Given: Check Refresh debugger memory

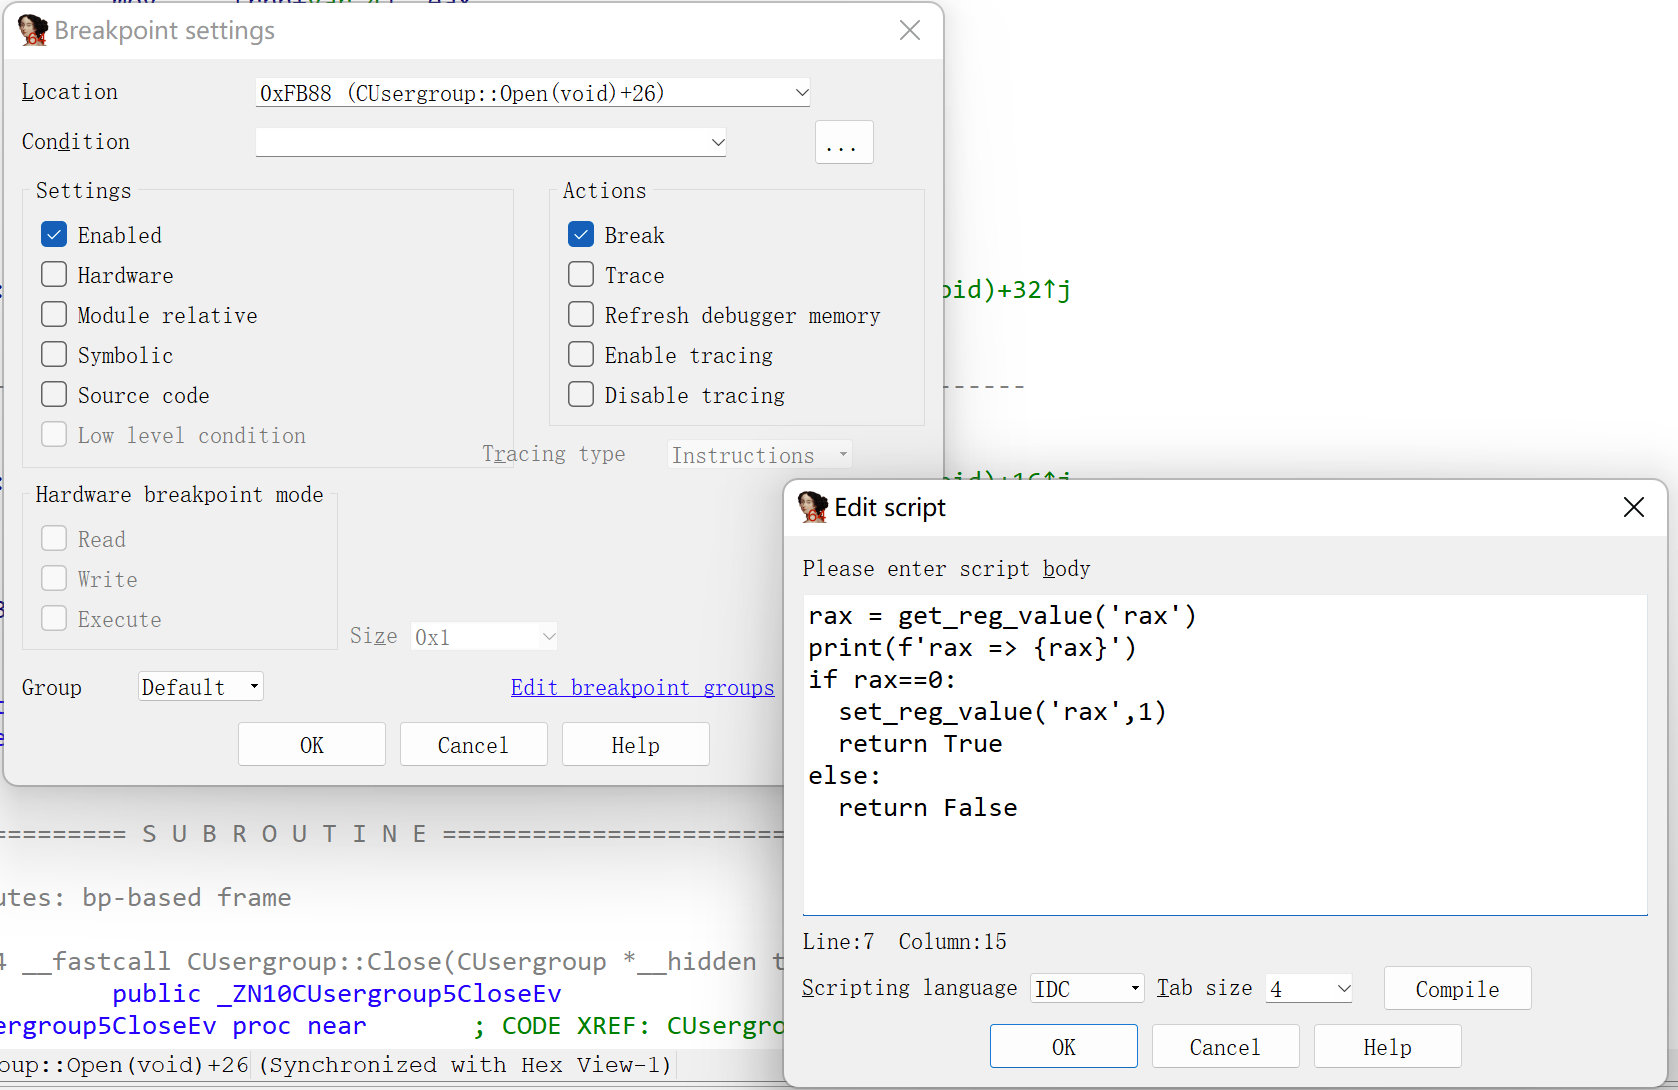Looking at the screenshot, I should [x=581, y=315].
